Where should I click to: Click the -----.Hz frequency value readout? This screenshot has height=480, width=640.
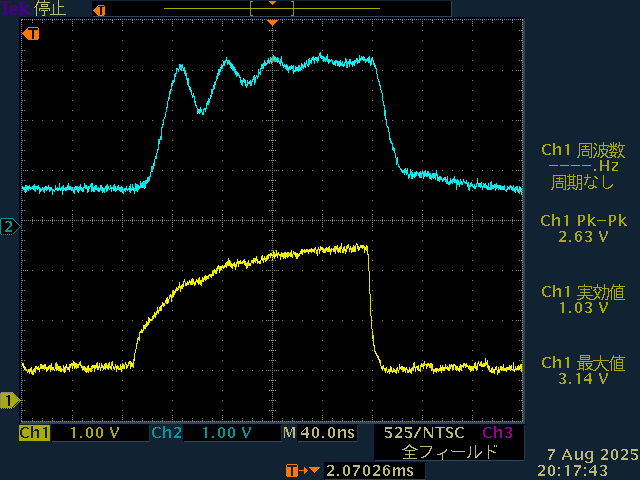(583, 166)
